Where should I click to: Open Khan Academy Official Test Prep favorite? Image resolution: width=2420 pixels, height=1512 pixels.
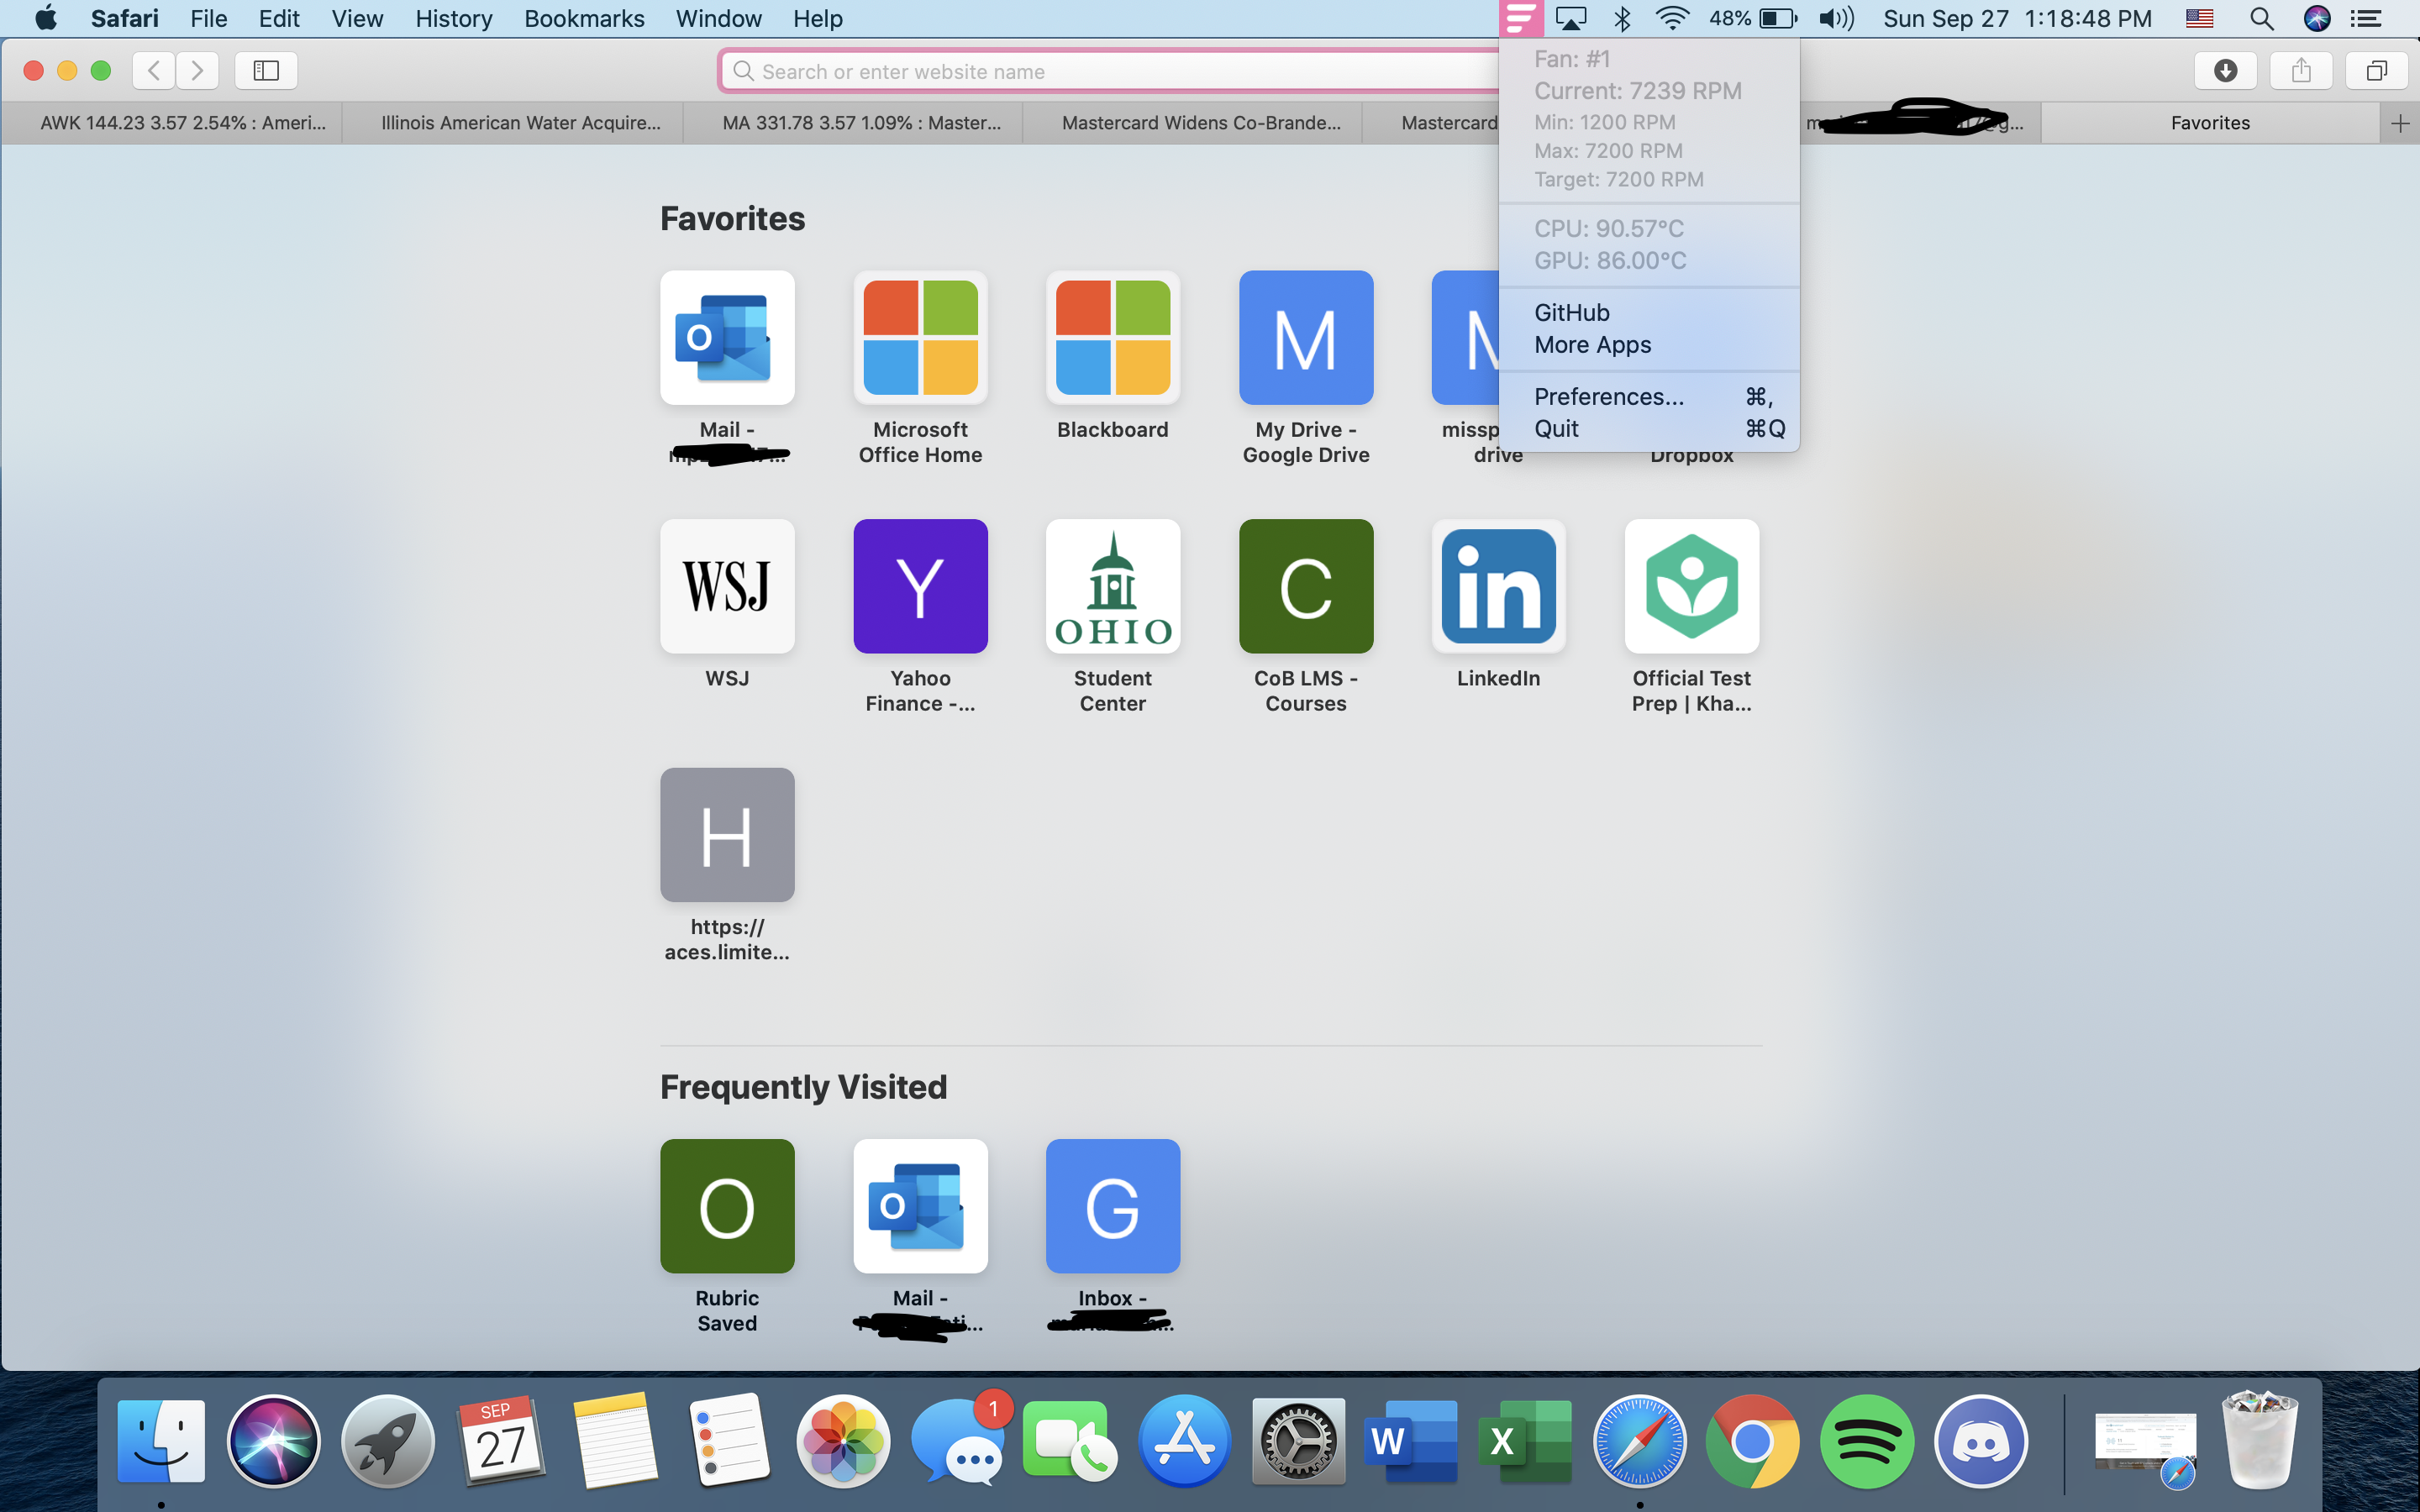click(x=1691, y=586)
